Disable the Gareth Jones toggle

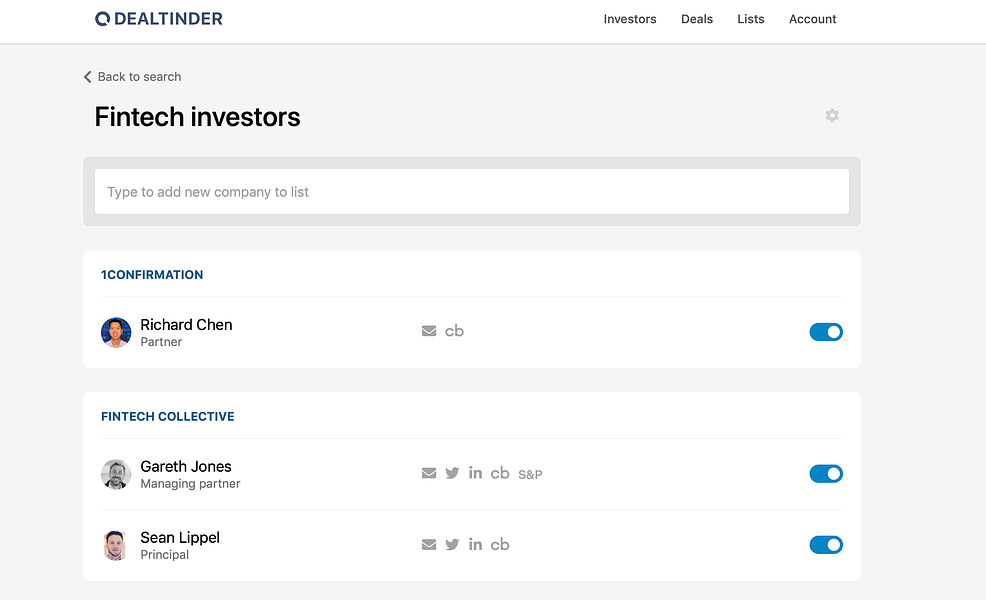[x=826, y=474]
